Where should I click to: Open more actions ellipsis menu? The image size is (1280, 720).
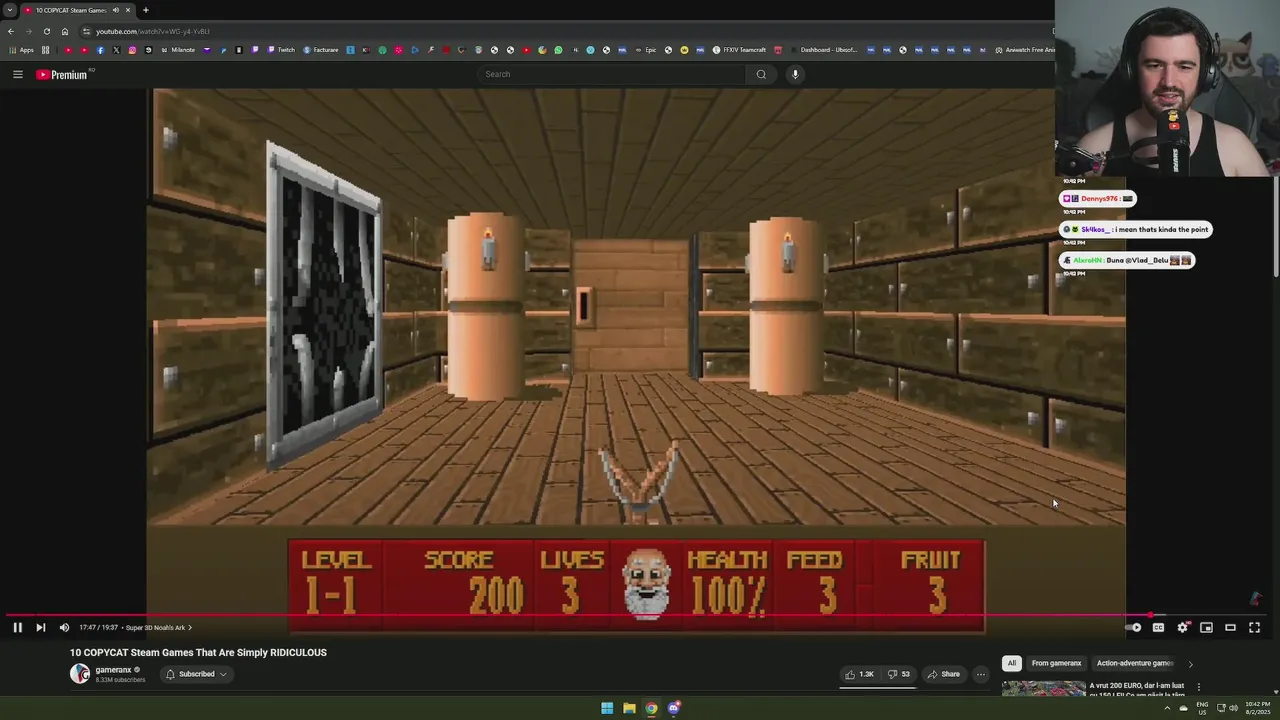[x=981, y=674]
